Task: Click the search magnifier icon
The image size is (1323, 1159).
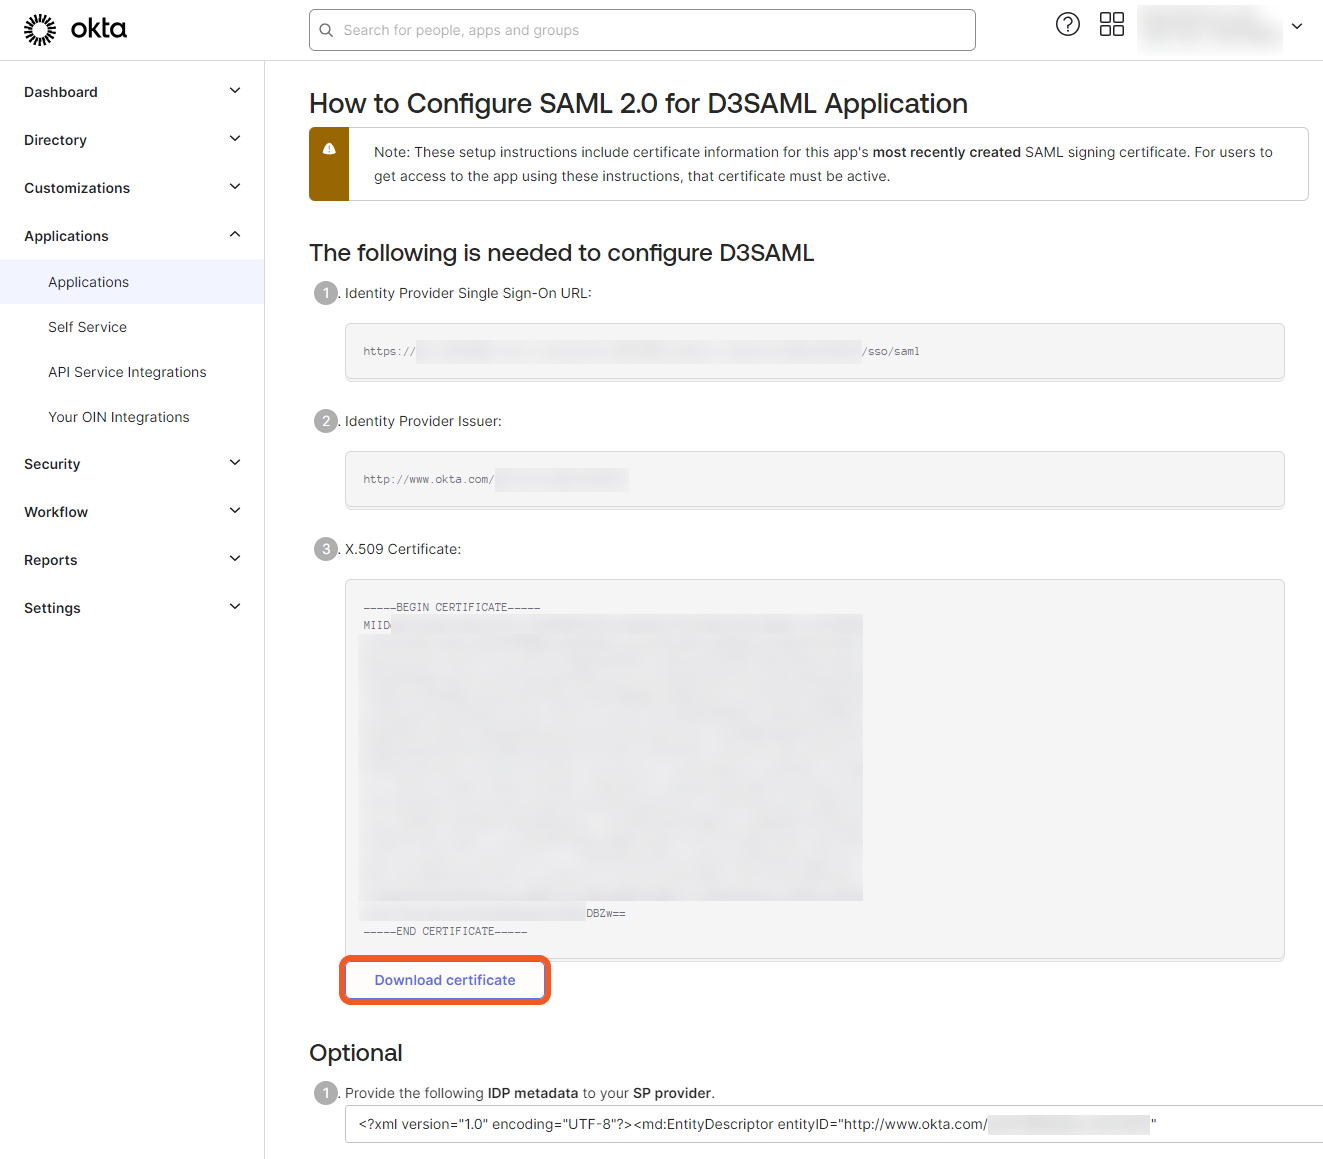Action: (x=326, y=31)
